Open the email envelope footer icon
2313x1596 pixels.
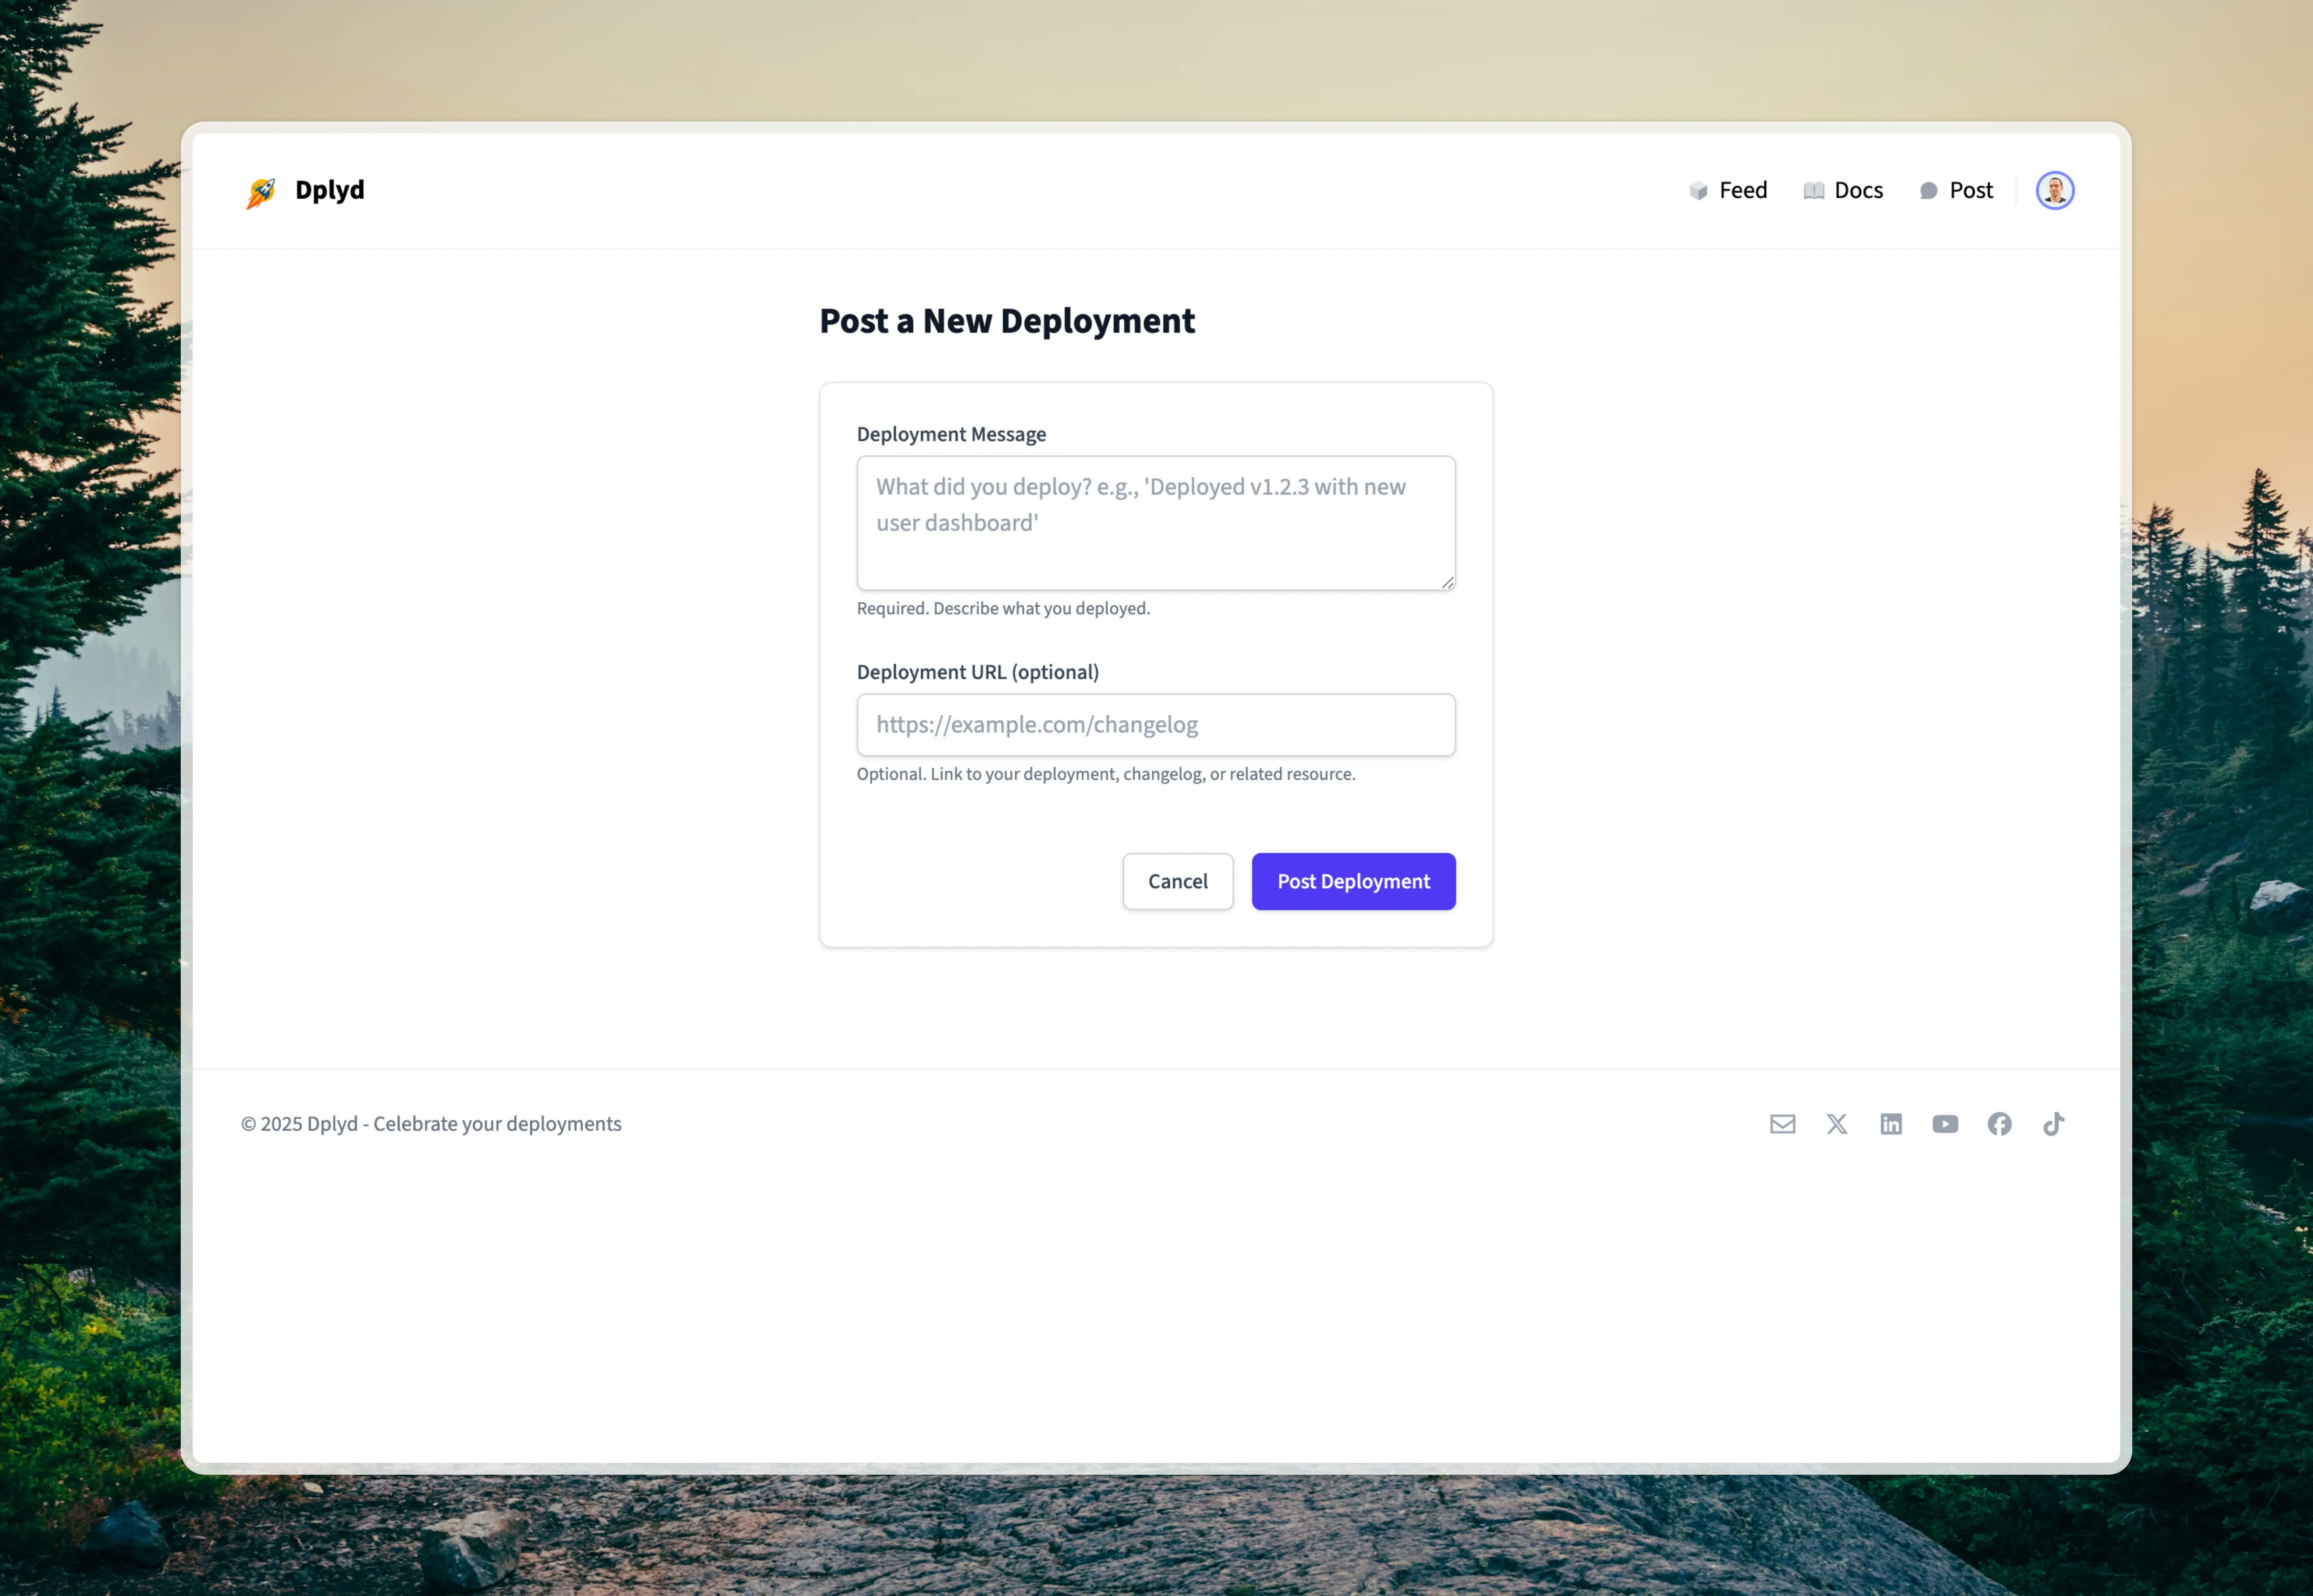pyautogui.click(x=1782, y=1124)
